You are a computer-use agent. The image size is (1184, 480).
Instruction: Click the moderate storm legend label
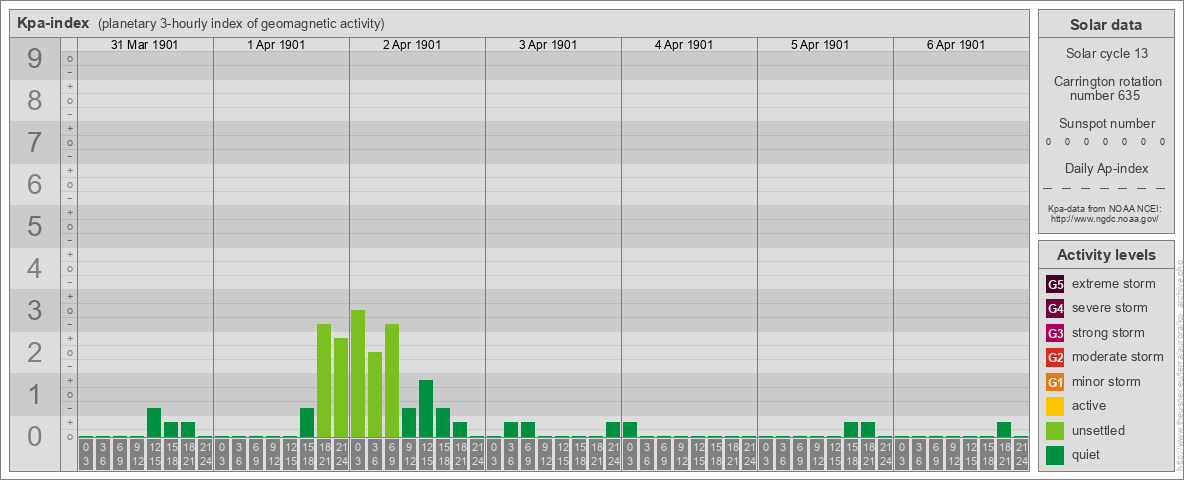pyautogui.click(x=1118, y=357)
